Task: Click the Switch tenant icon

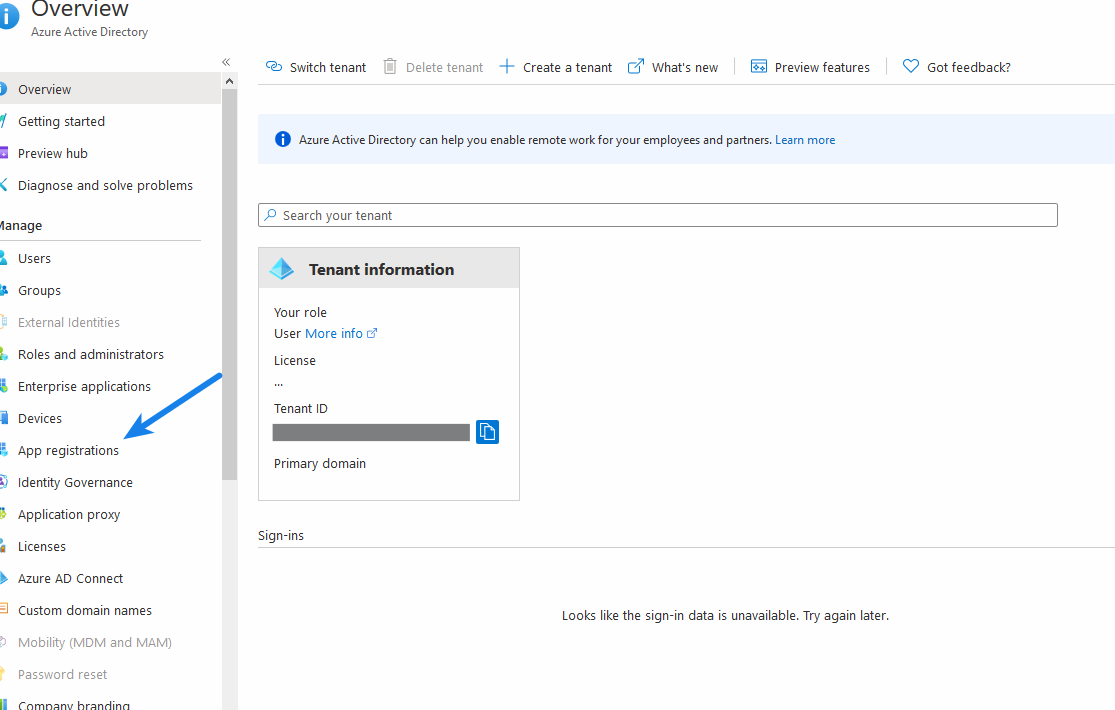Action: click(x=274, y=66)
